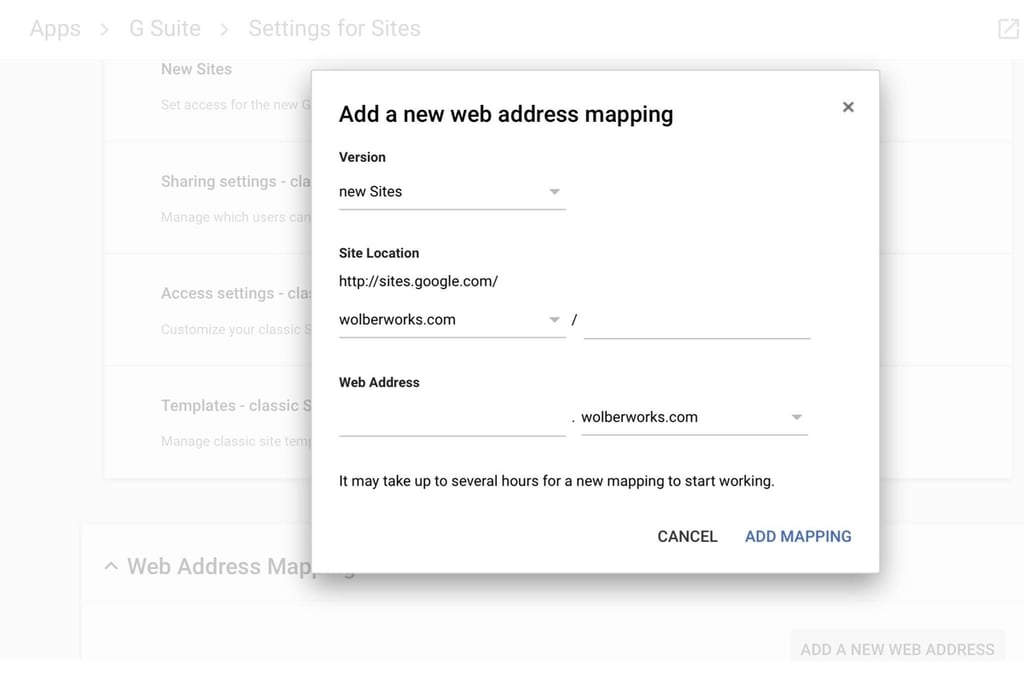The height and width of the screenshot is (674, 1024).
Task: Click the open-in-new-window icon at top right
Action: [1008, 29]
